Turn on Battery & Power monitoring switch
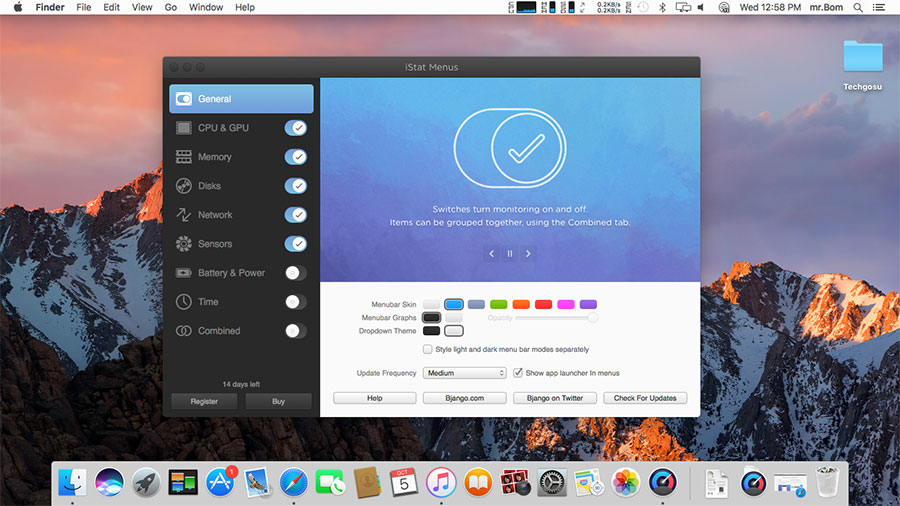This screenshot has height=506, width=900. pos(296,273)
